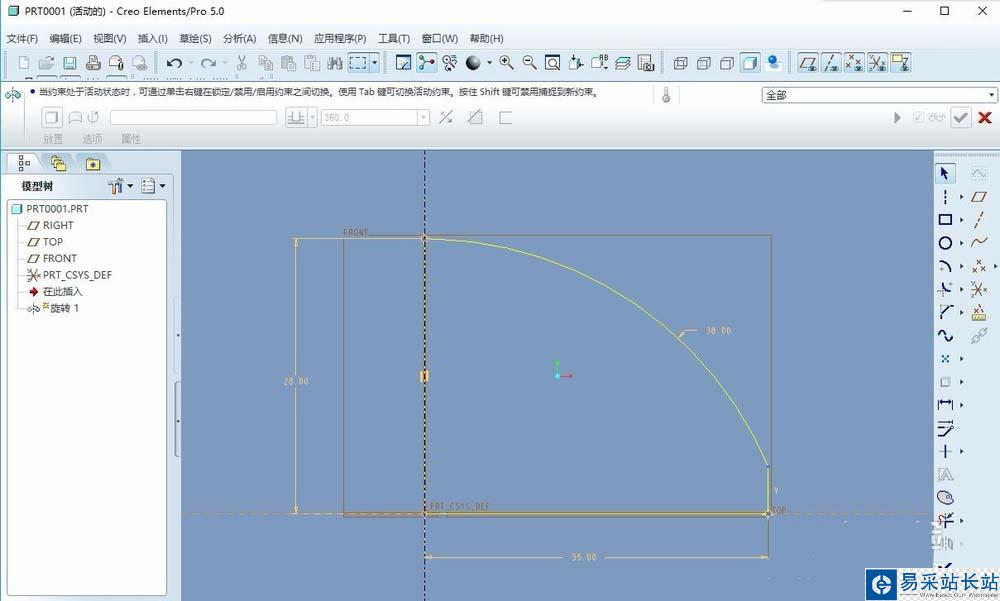
Task: Toggle datum axis display
Action: 832,63
